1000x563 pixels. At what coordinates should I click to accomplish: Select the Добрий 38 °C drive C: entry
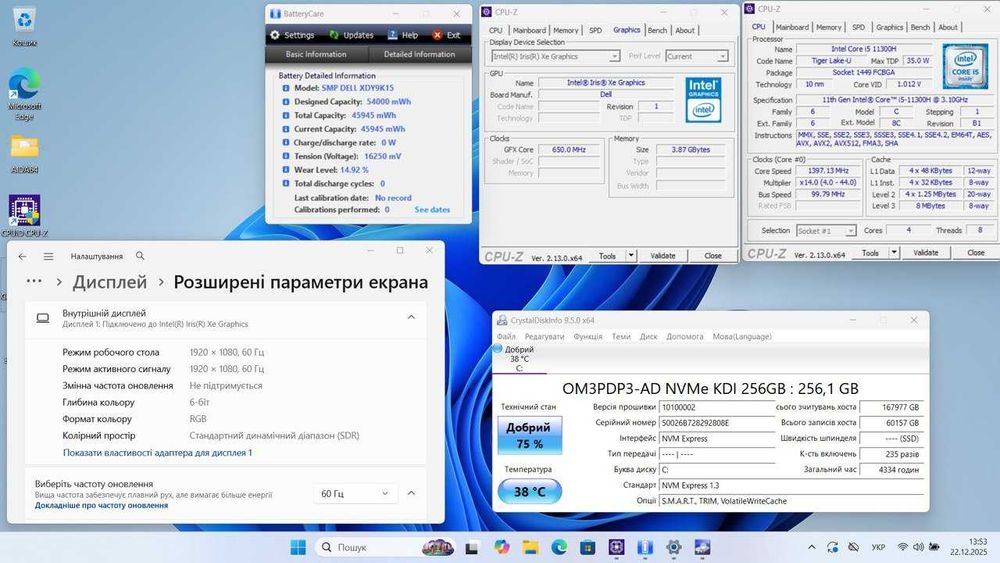(x=518, y=358)
